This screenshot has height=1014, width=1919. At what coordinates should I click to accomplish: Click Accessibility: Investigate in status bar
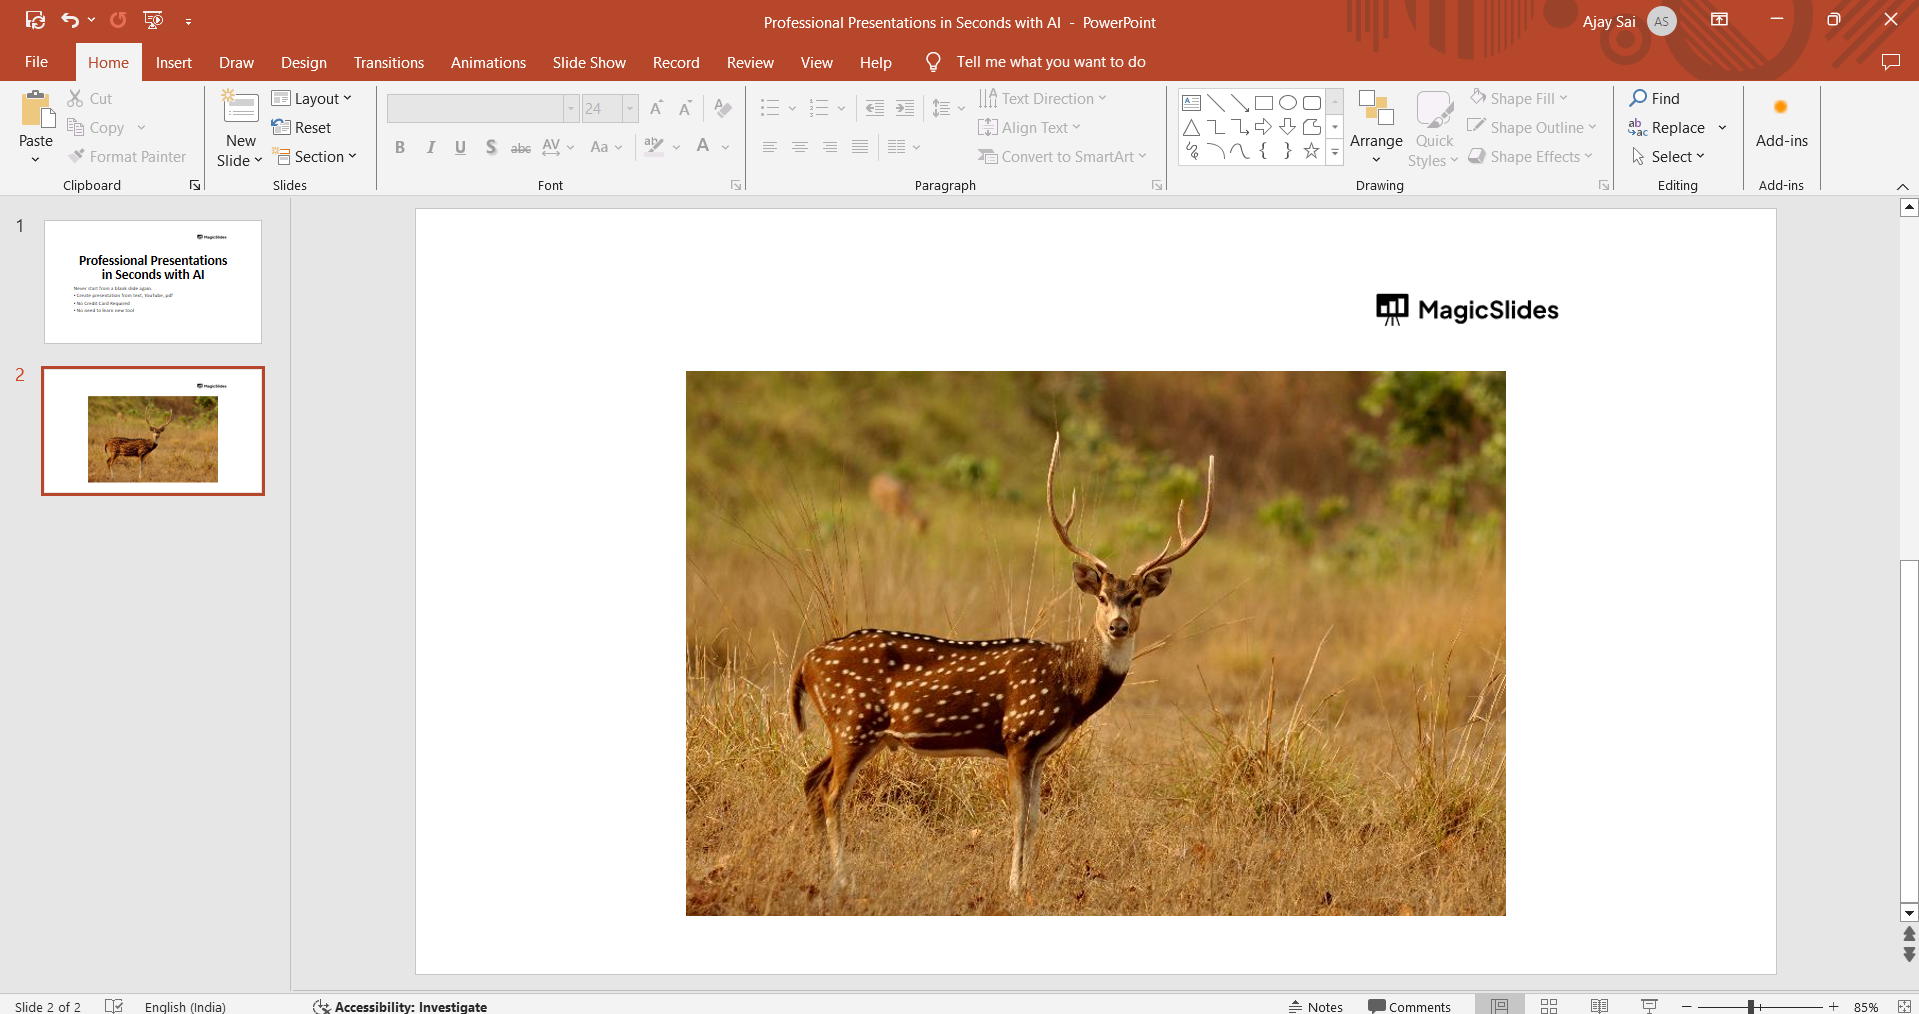click(400, 1006)
